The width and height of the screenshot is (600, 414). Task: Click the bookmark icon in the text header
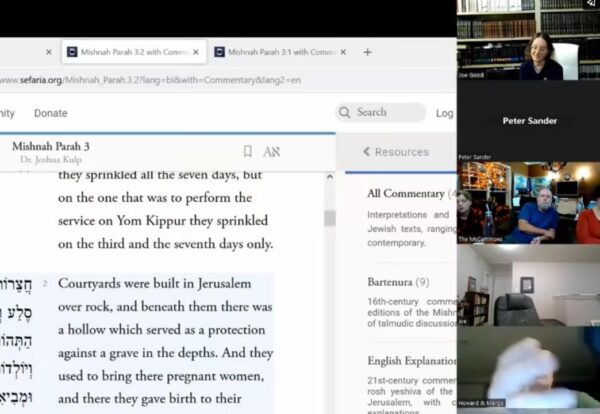248,152
